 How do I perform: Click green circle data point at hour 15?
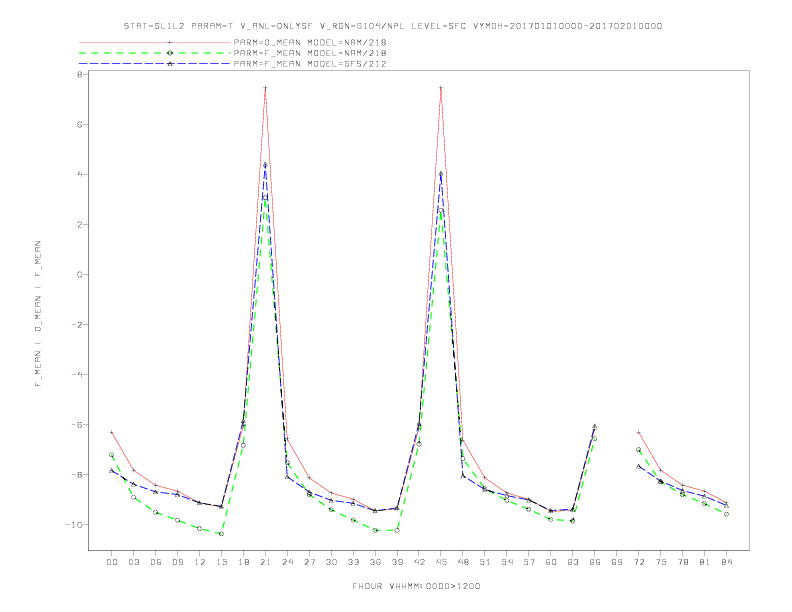221,534
